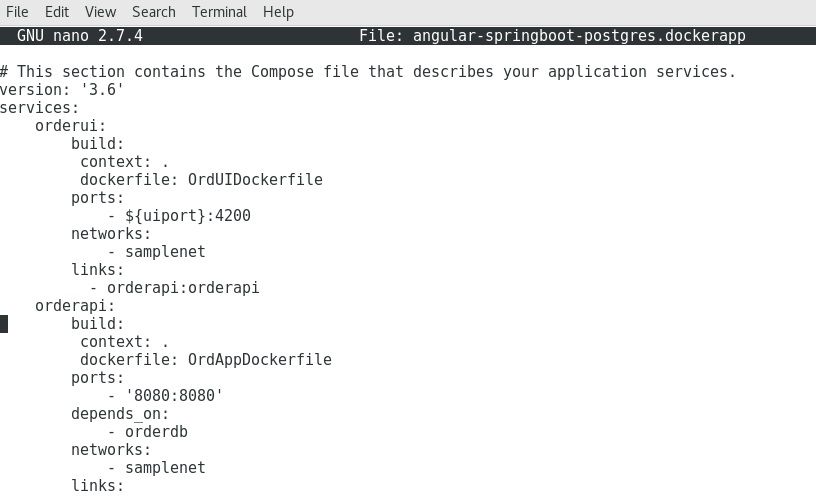The width and height of the screenshot is (816, 504).
Task: Click the text cursor block
Action: (x=4, y=324)
